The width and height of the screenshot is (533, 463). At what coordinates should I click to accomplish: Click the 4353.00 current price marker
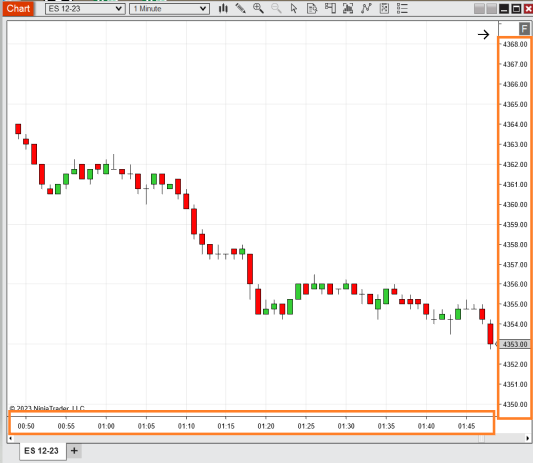pos(514,344)
